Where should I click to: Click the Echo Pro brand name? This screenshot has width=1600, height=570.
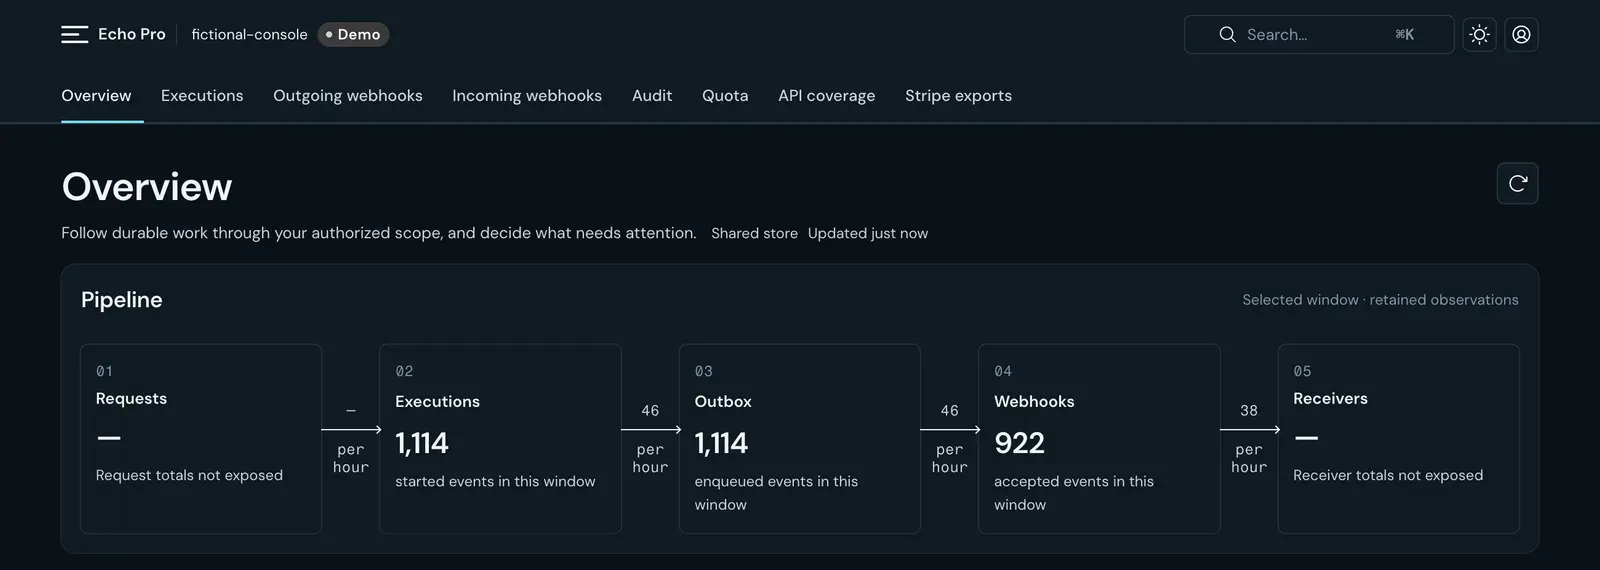click(132, 34)
